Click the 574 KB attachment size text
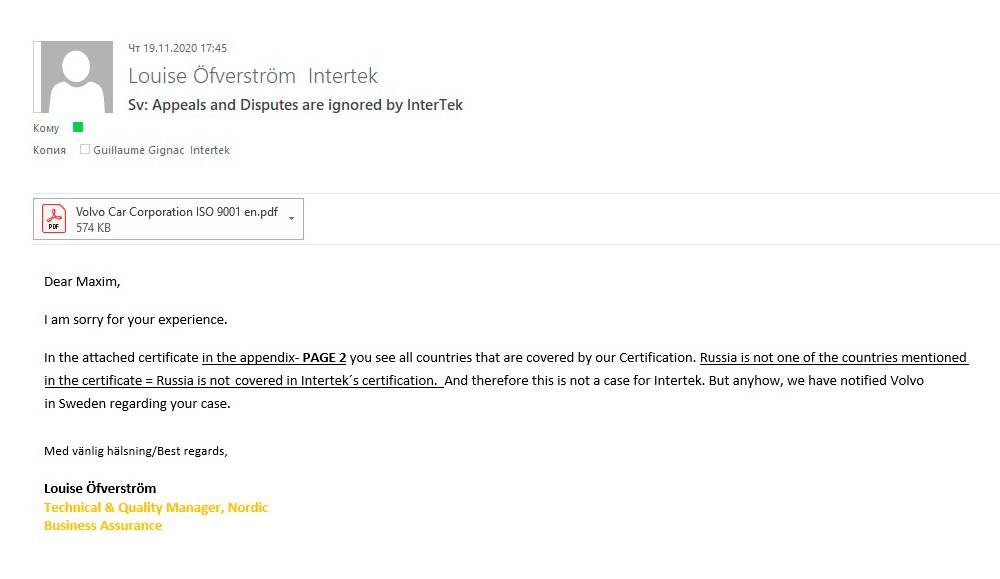1000x579 pixels. [93, 228]
